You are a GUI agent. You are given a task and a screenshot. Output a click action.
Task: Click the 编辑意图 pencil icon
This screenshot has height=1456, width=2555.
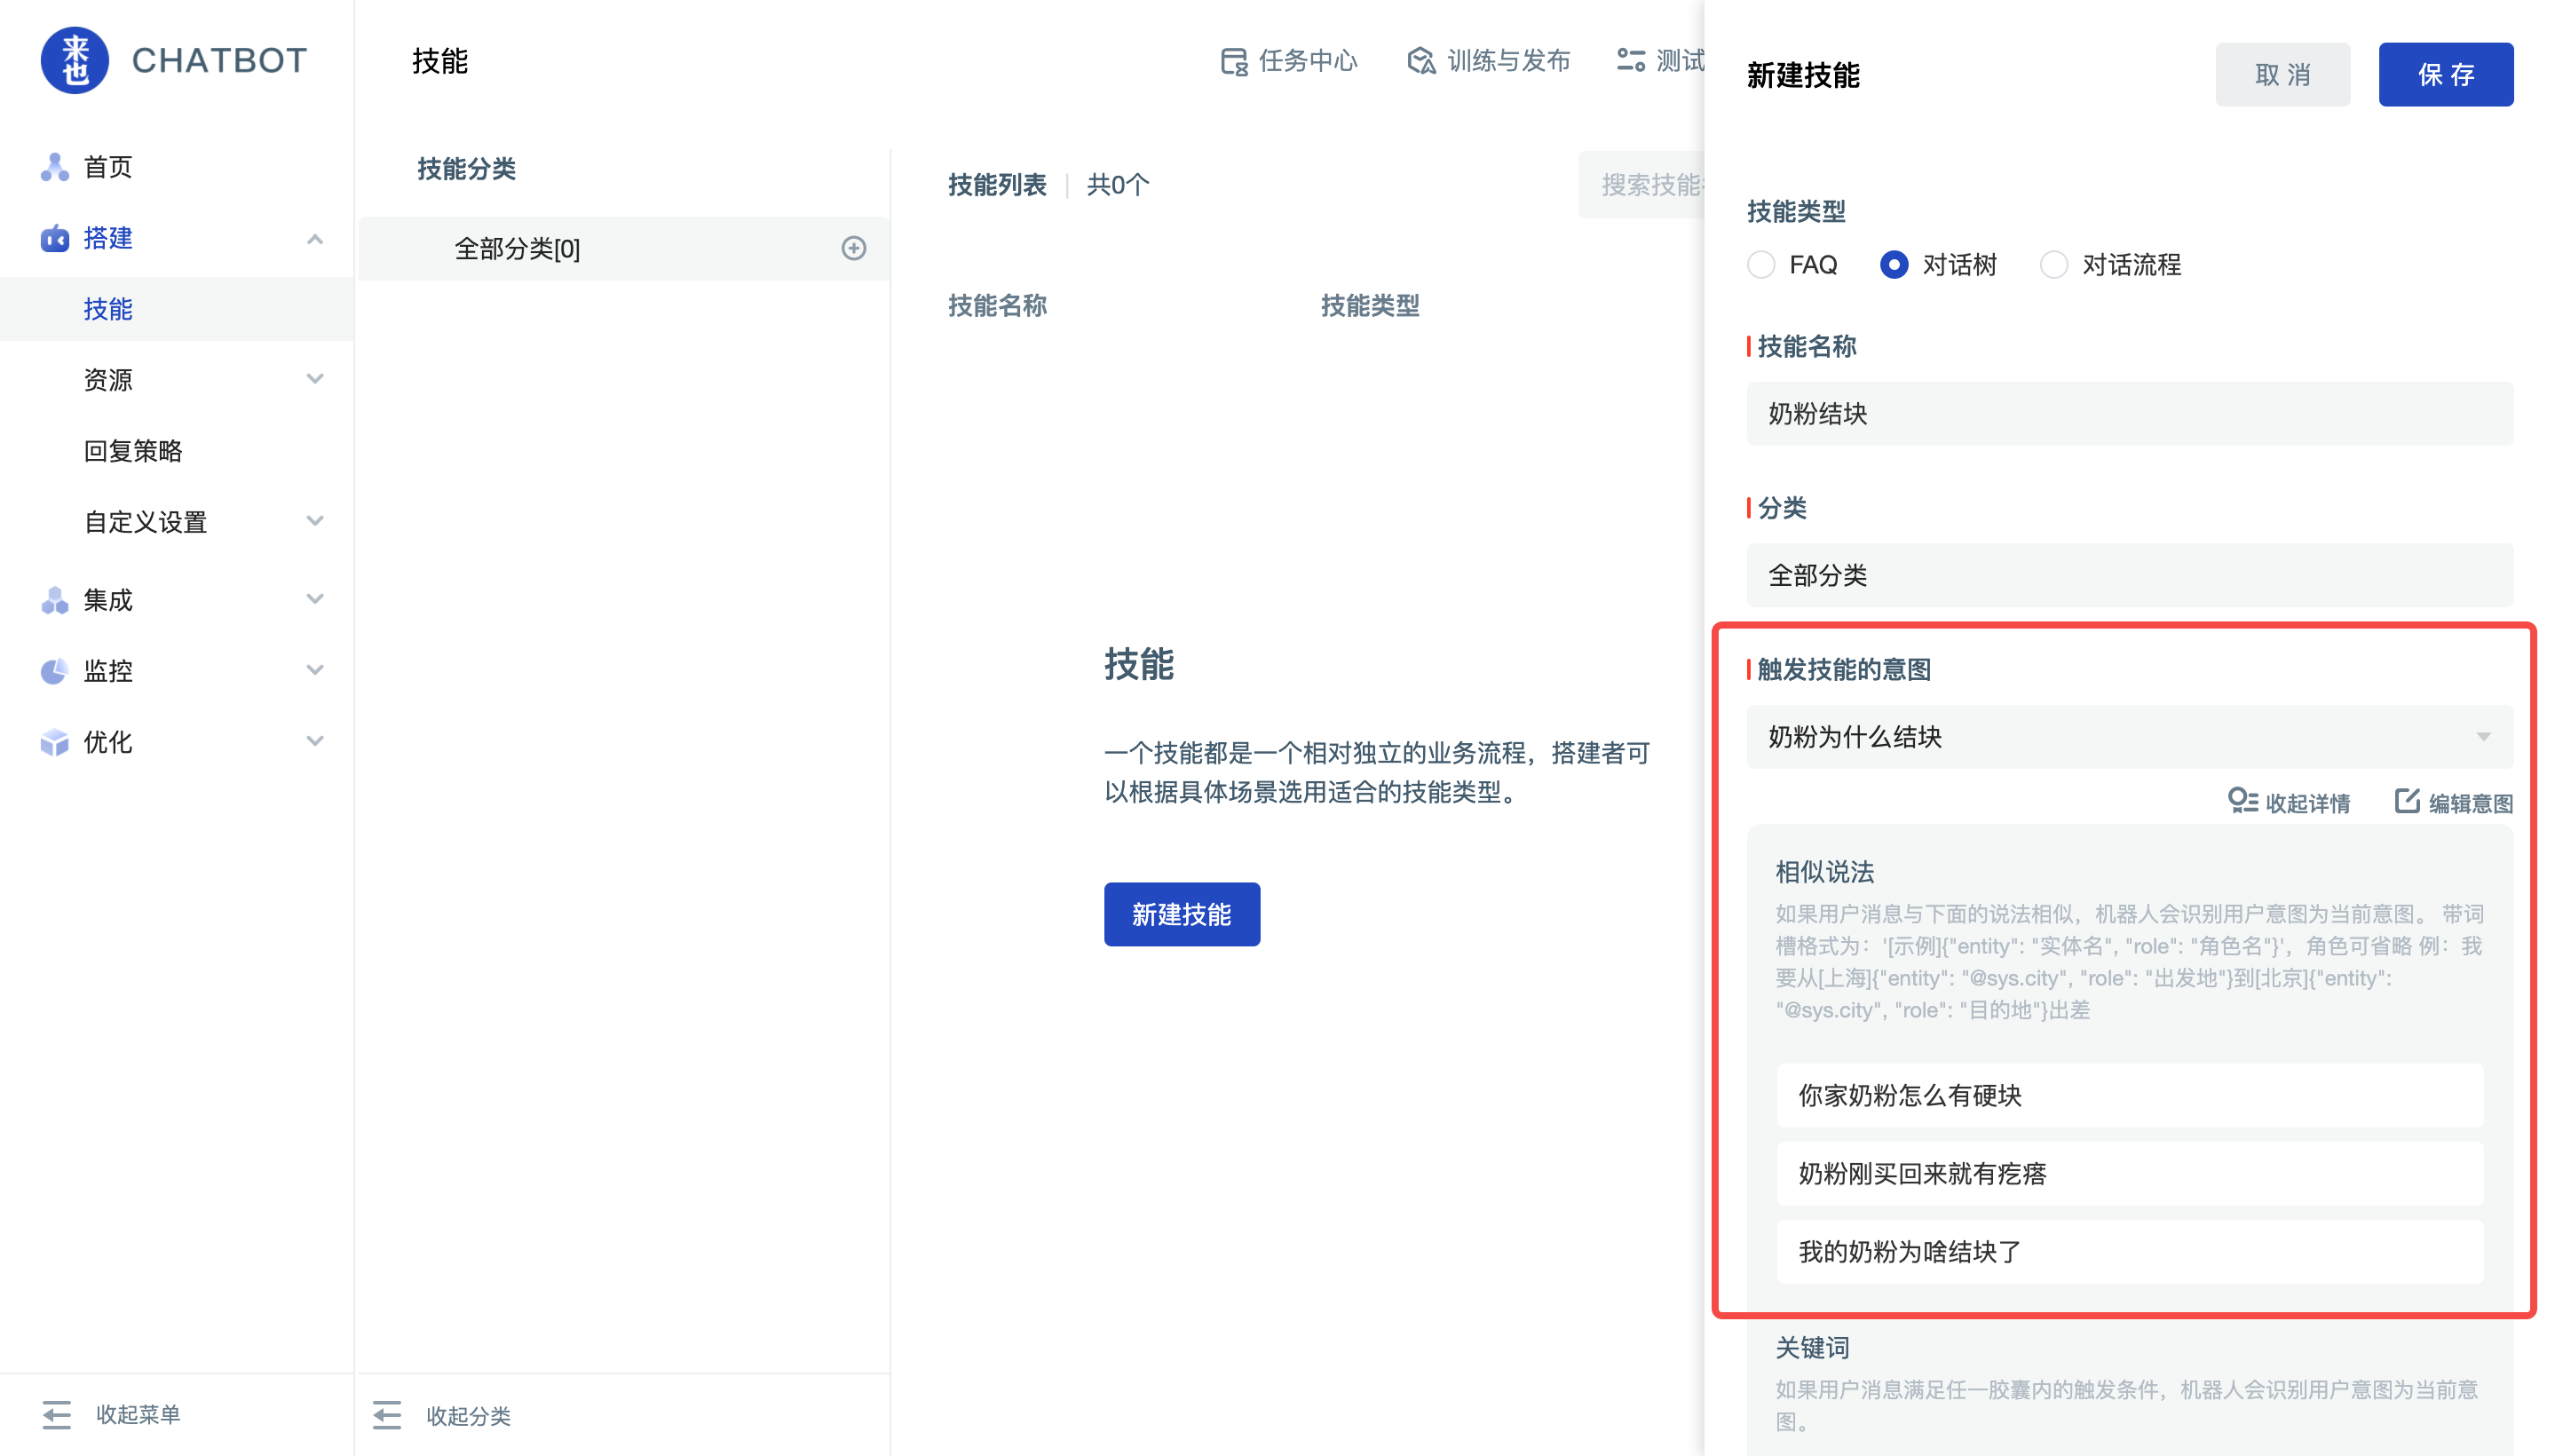point(2407,801)
